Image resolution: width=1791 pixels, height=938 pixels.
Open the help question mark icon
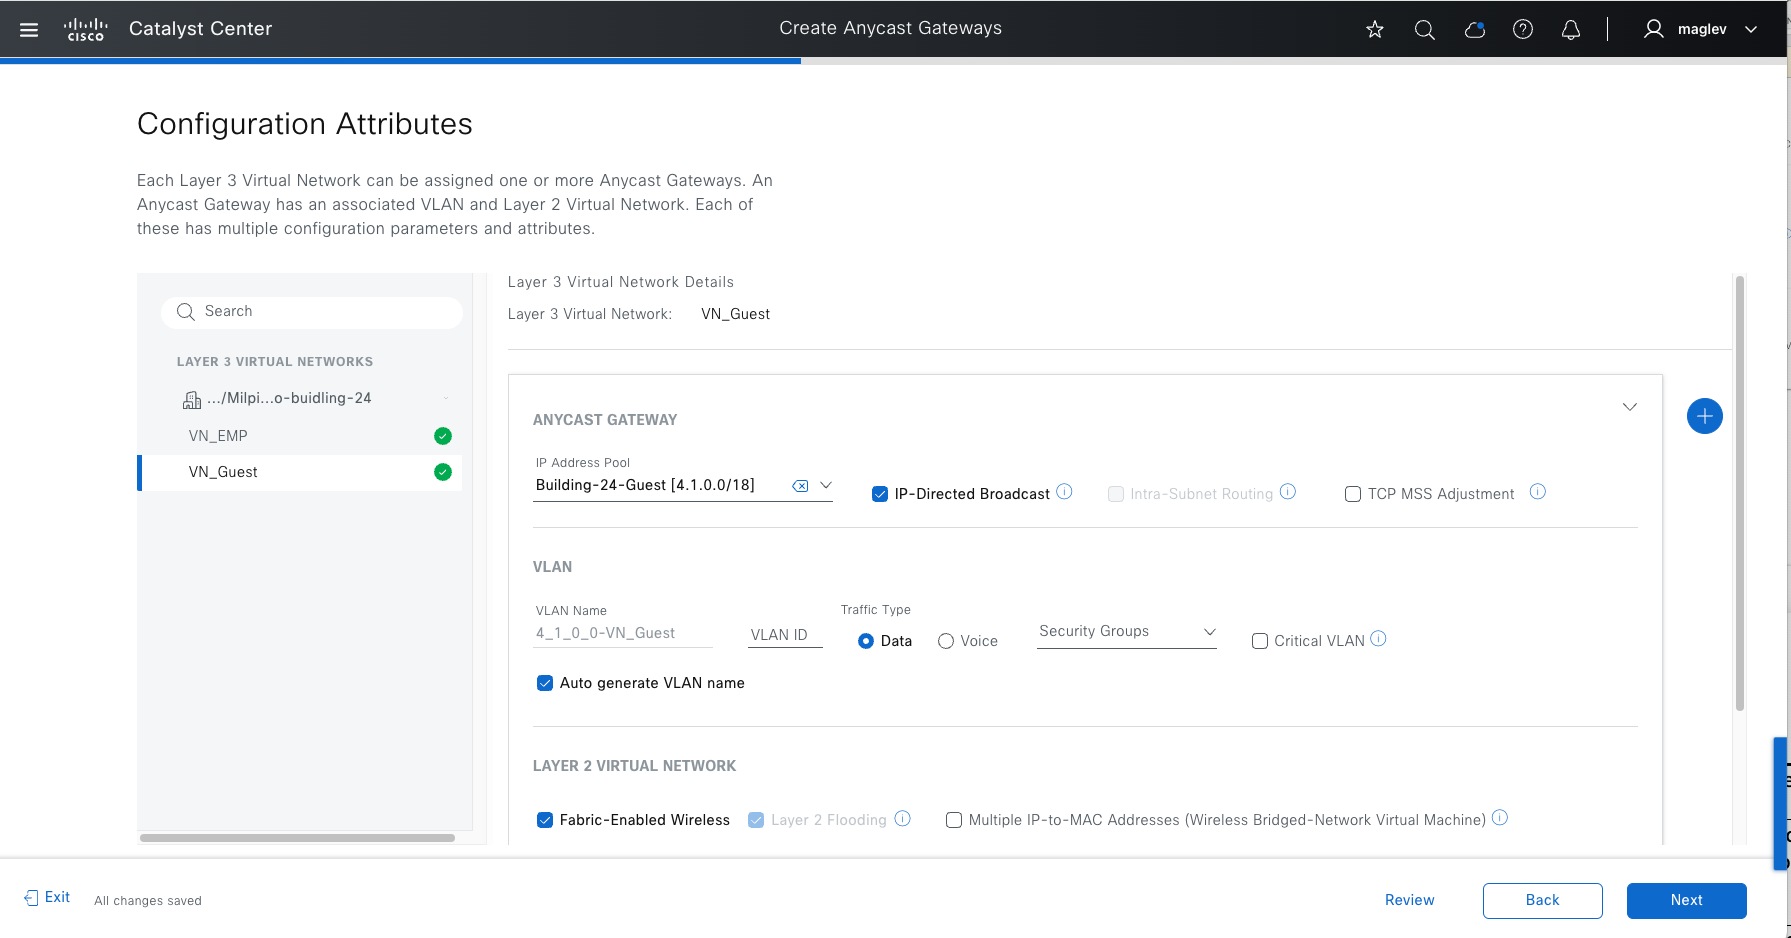pos(1523,30)
